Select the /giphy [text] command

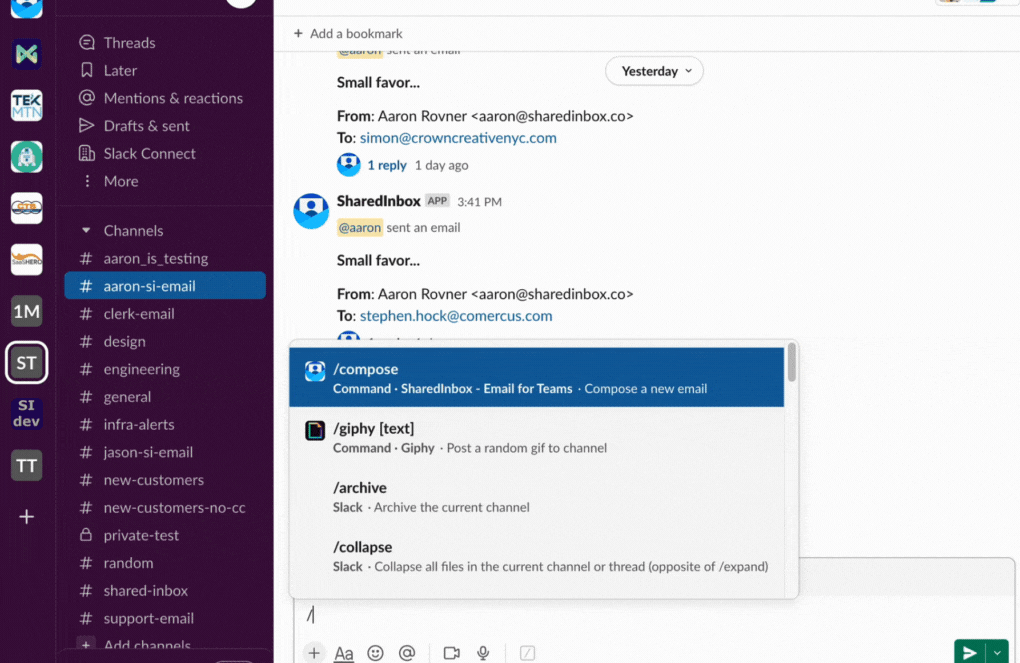coord(537,437)
